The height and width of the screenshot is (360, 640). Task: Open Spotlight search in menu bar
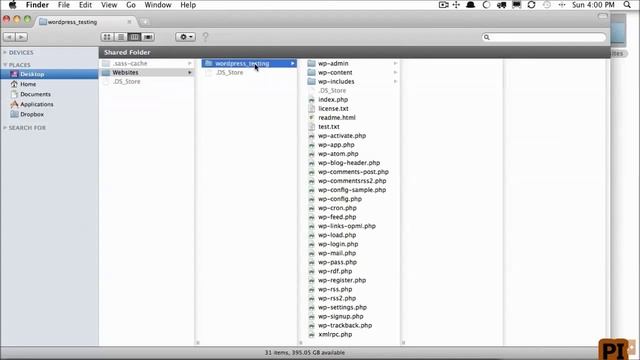coord(627,5)
